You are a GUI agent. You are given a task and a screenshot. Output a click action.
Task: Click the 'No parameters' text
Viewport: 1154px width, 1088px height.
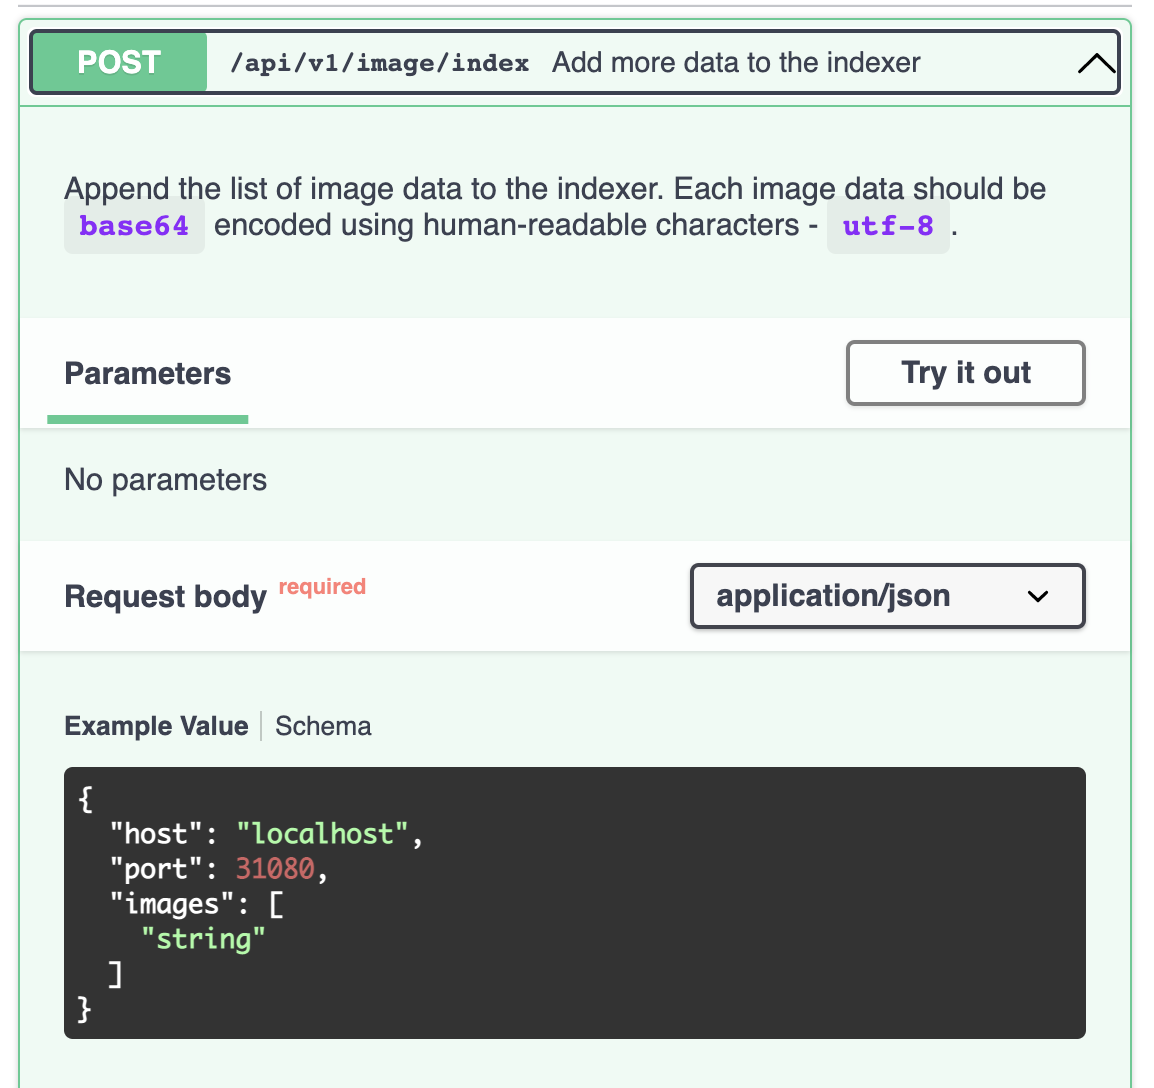coord(165,480)
